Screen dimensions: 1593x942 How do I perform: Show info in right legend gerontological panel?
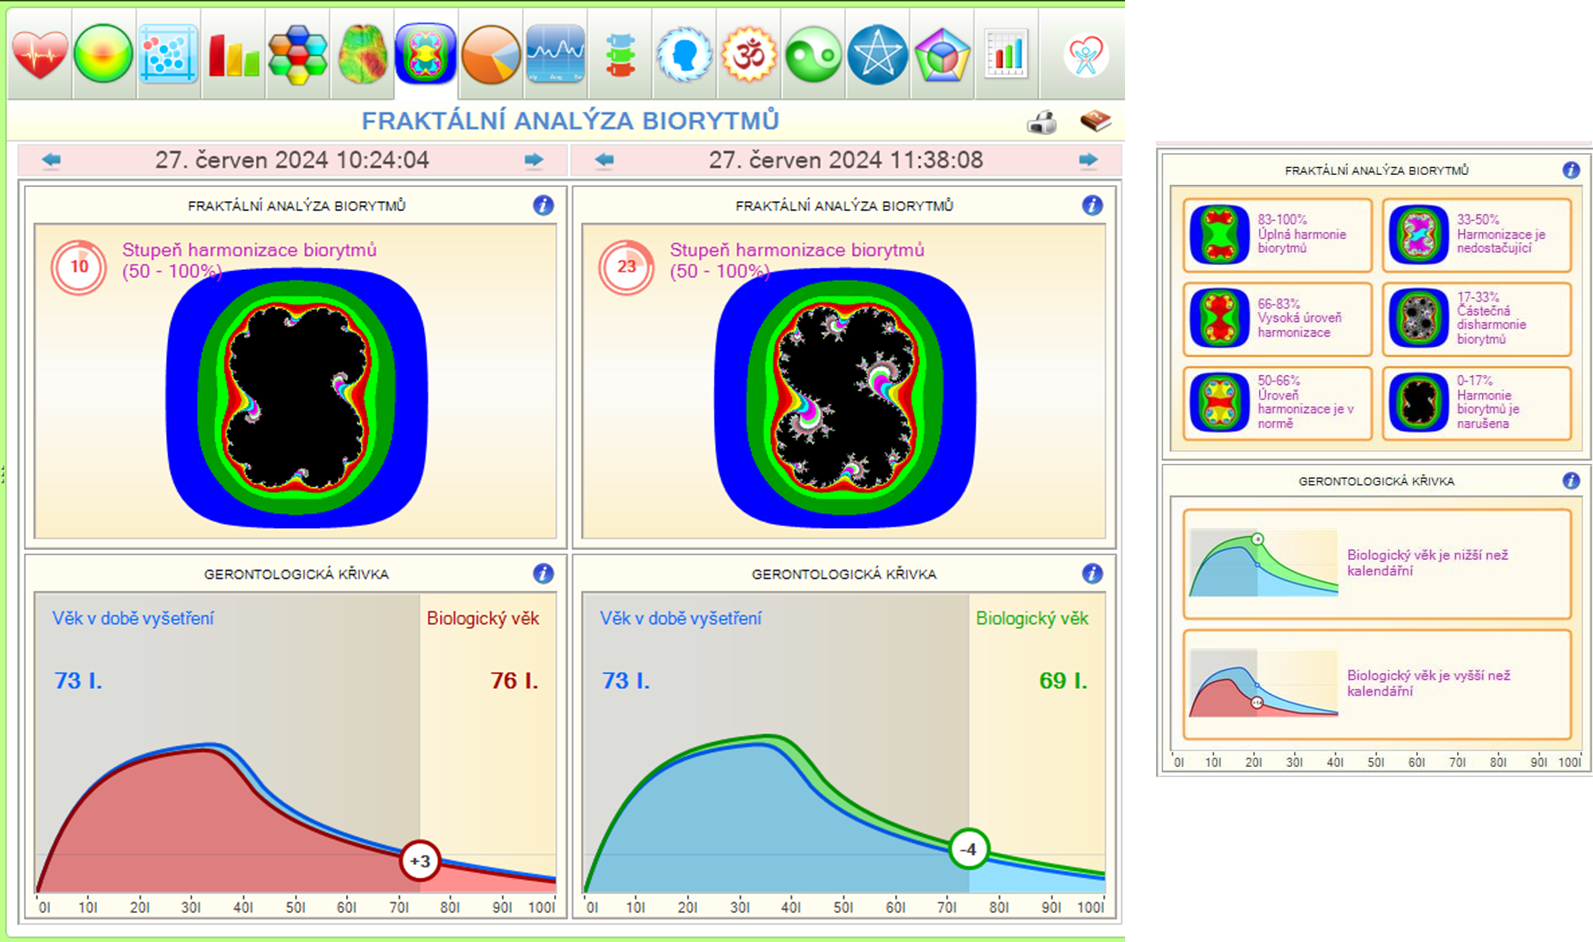point(1571,480)
